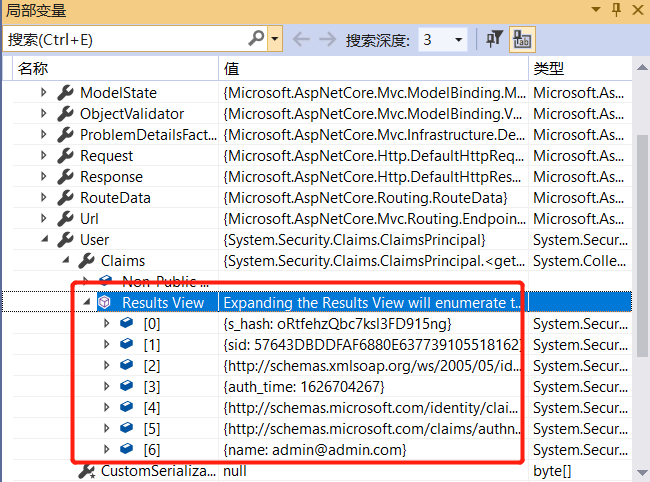
Task: Collapse the Claims node
Action: (x=65, y=260)
